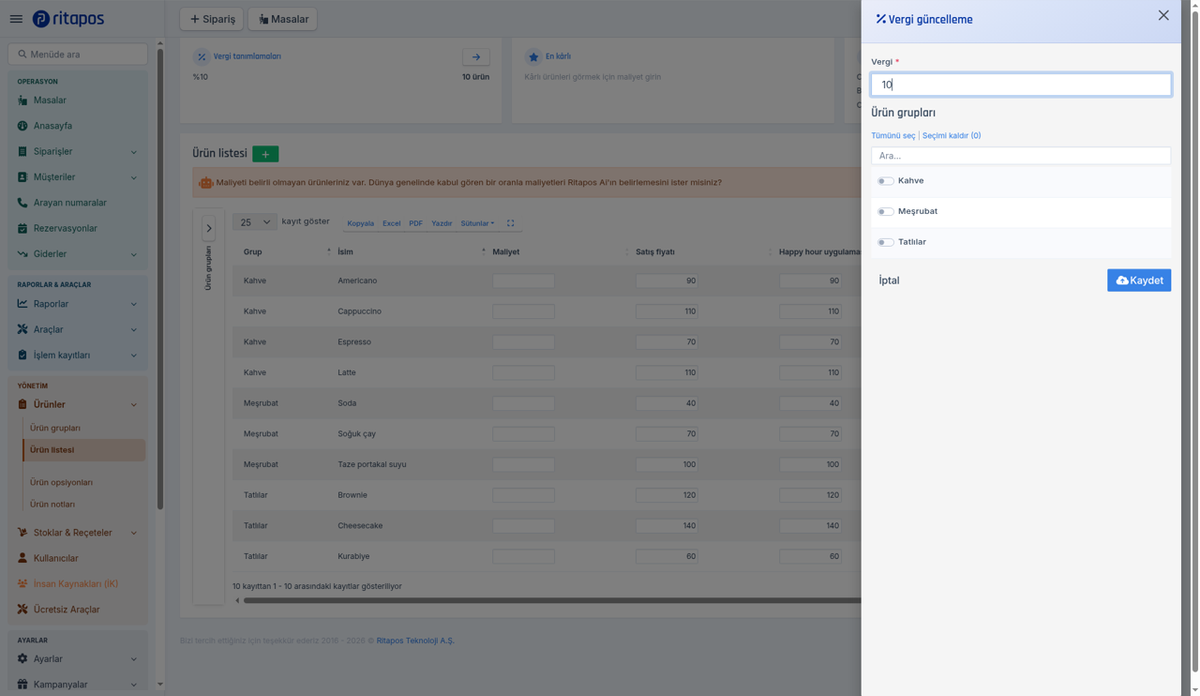1200x696 pixels.
Task: Click the İnsan Kaynakları icon
Action: pos(23,584)
